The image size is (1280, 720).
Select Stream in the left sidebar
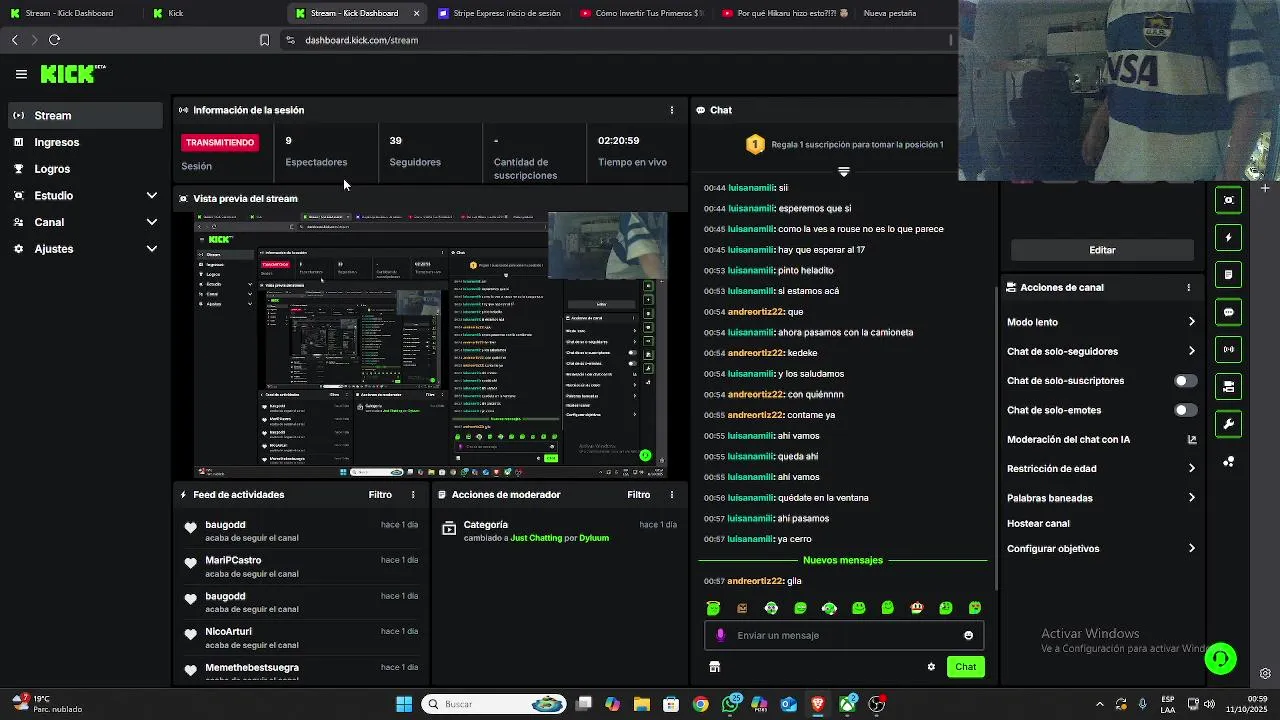pos(85,116)
